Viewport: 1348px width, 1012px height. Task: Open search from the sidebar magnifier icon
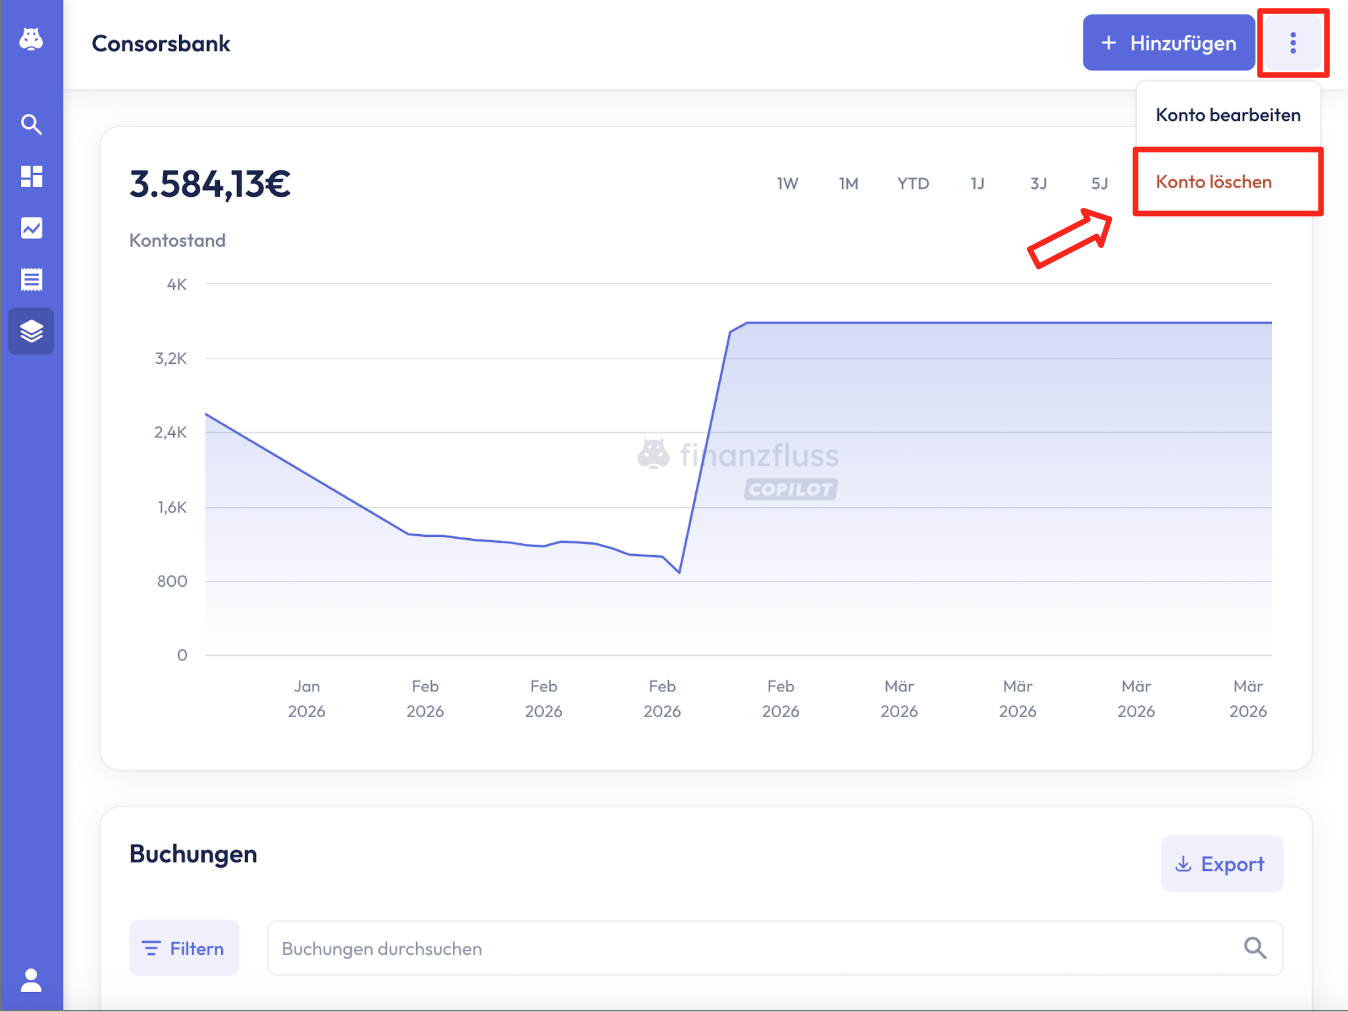31,124
